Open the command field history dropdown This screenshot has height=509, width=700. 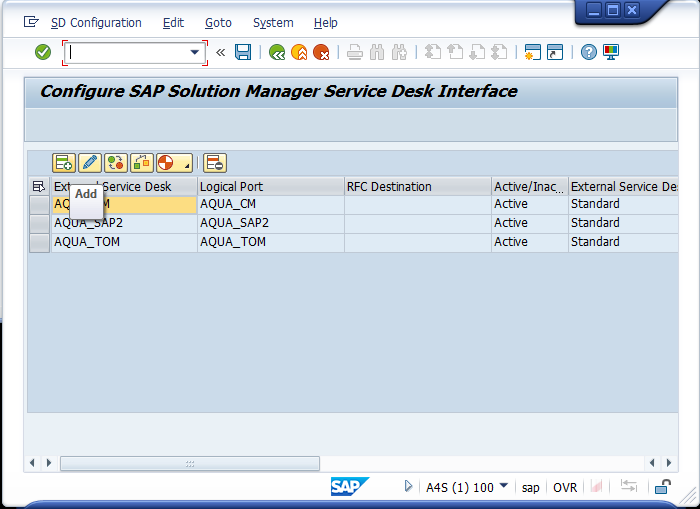pos(194,52)
